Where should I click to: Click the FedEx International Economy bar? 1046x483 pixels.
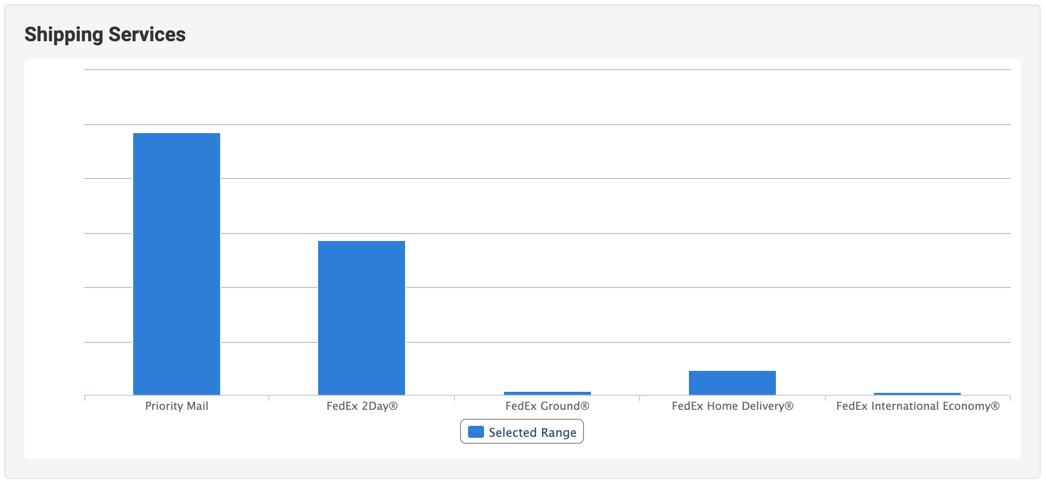tap(917, 394)
